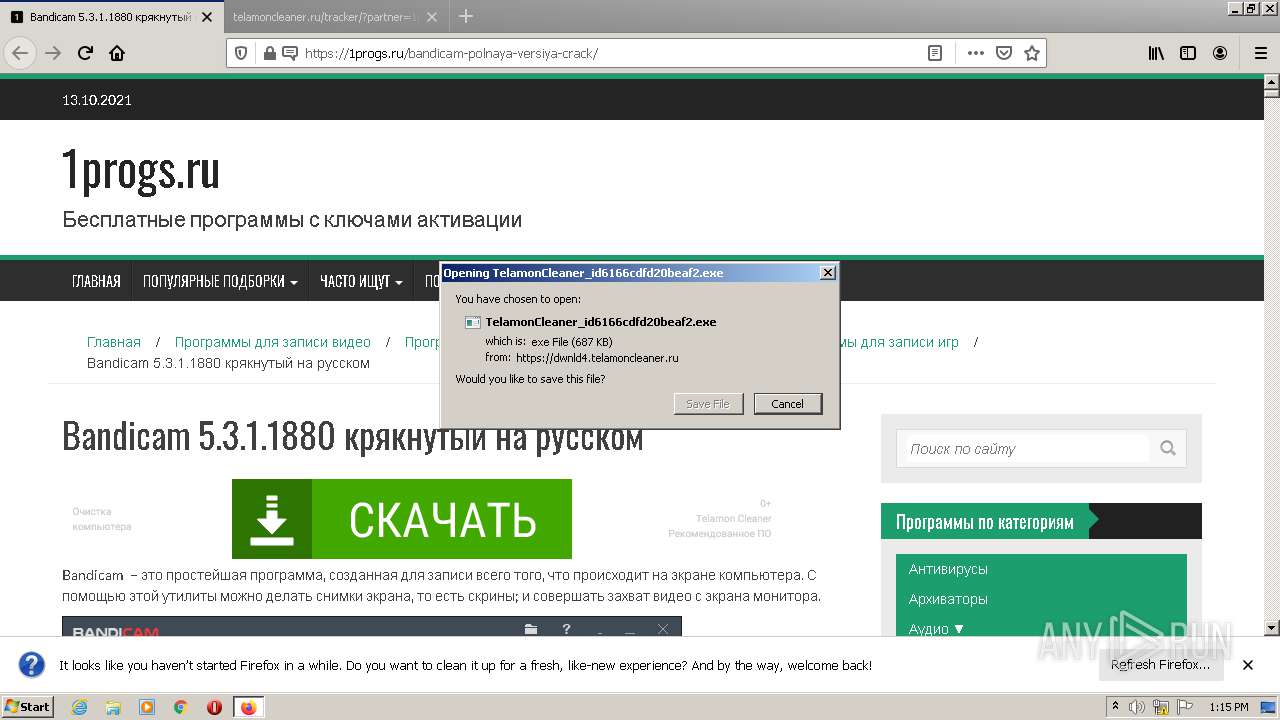View site security padlock info
1280x720 pixels.
point(268,53)
